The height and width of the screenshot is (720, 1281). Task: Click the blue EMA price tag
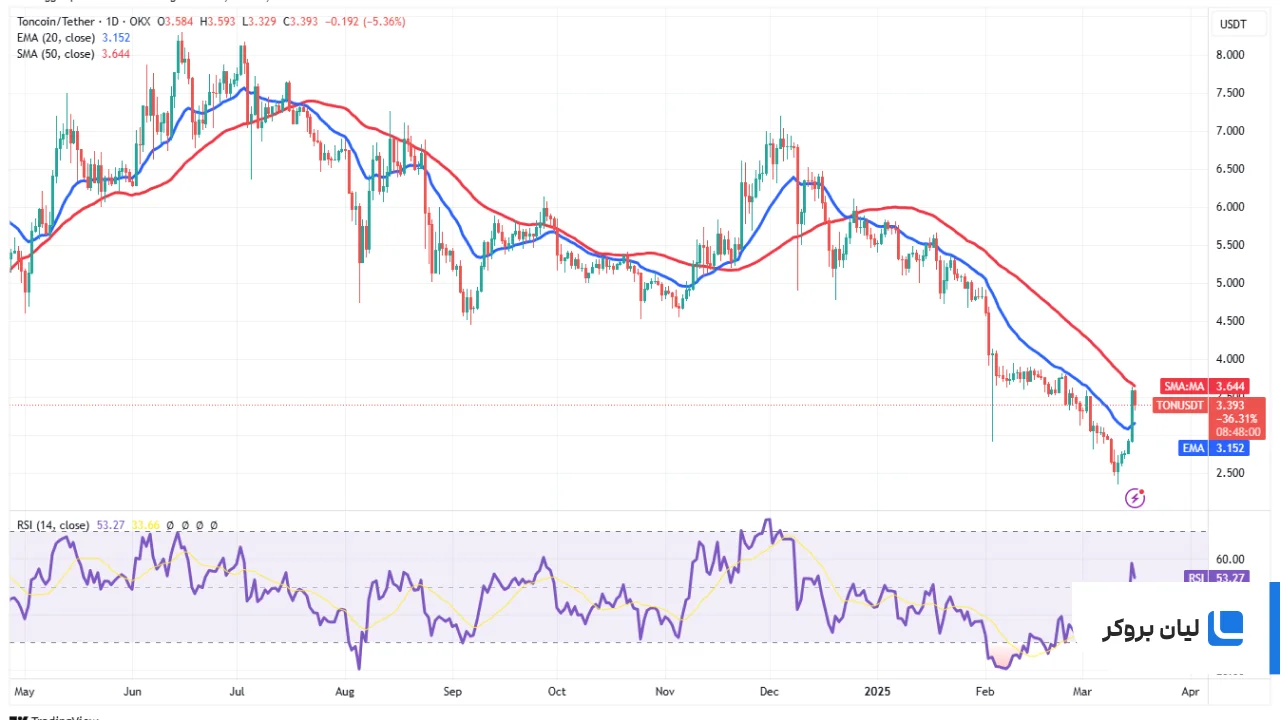coord(1213,448)
